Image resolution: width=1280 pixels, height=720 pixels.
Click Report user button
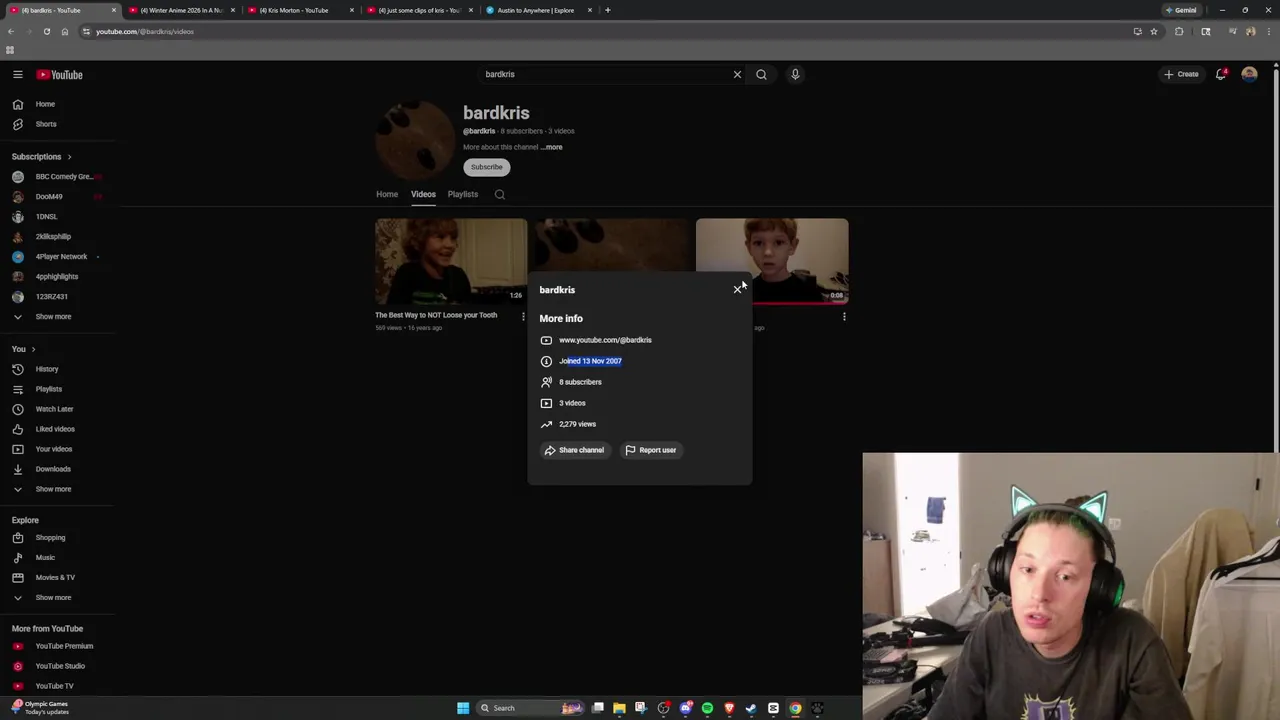[x=651, y=450]
